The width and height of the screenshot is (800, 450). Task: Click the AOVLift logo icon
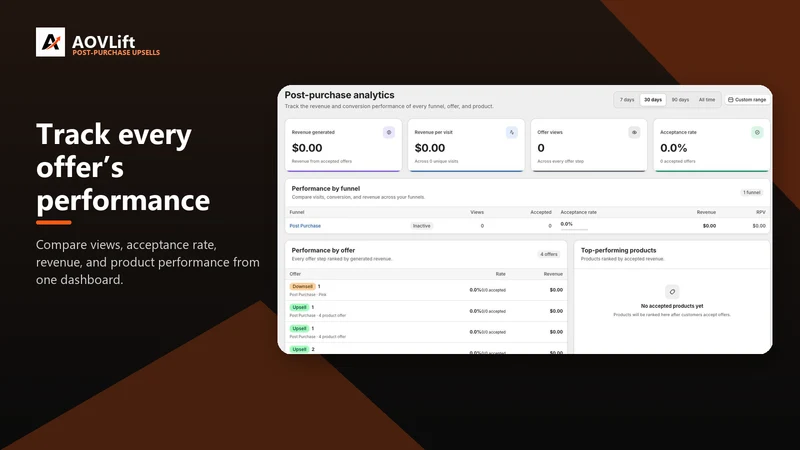tap(51, 42)
